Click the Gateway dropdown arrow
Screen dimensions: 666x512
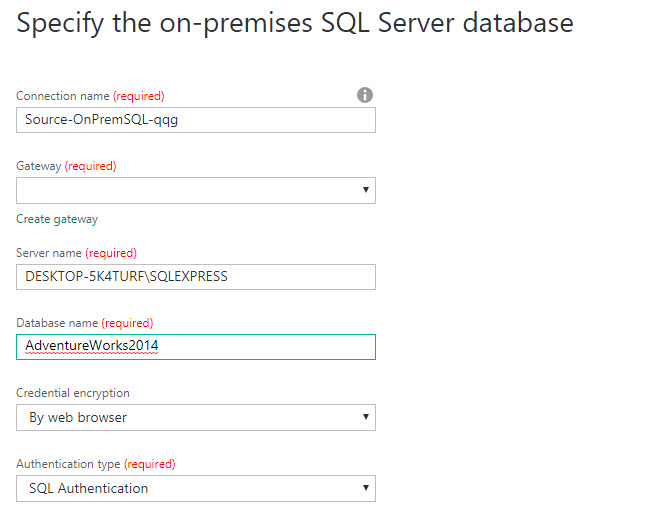pyautogui.click(x=365, y=190)
